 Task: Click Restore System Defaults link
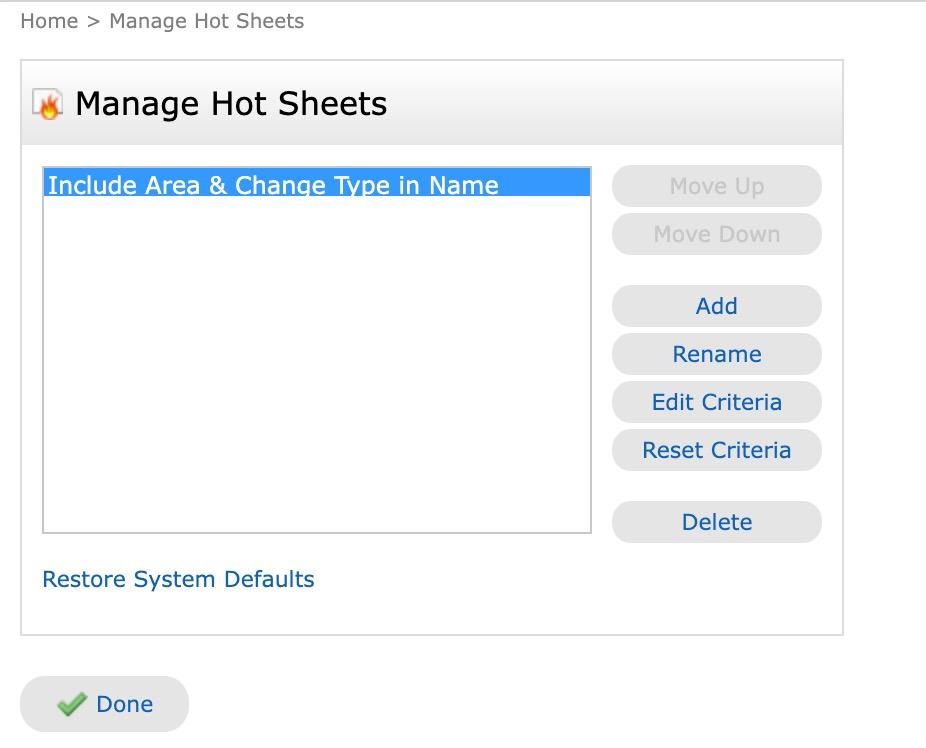coord(178,580)
